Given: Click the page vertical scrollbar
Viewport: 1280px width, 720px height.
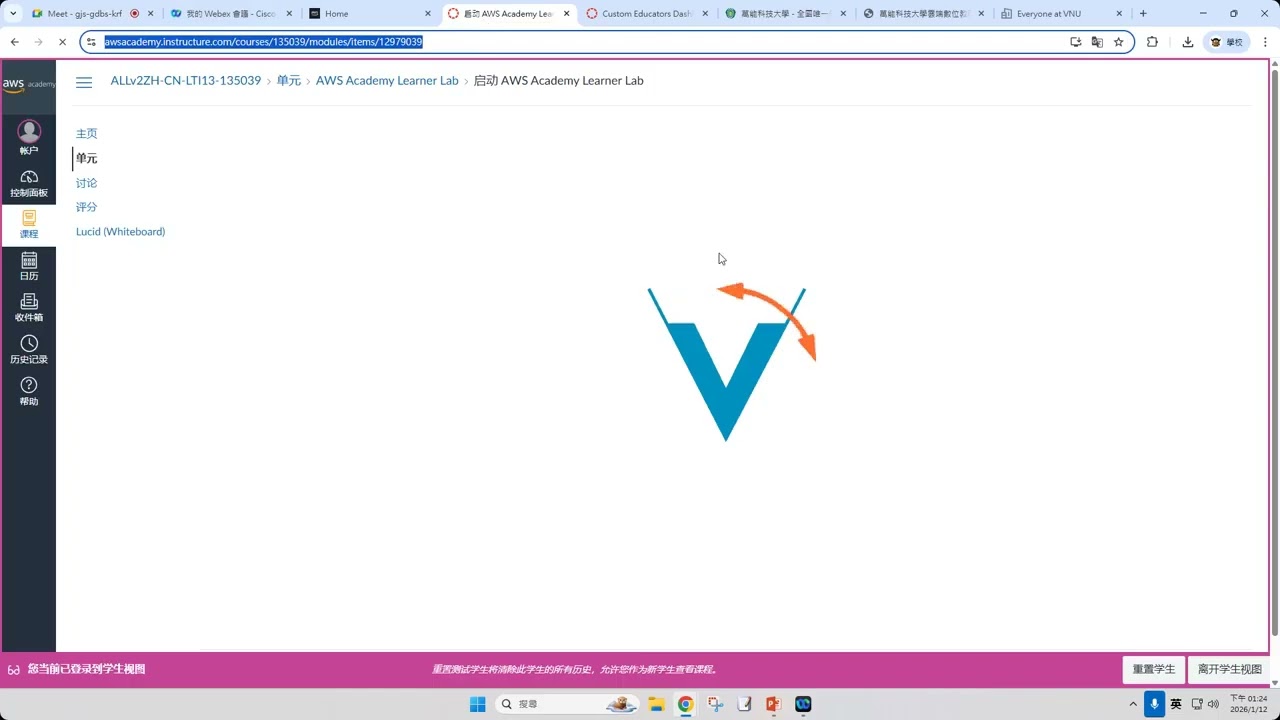Looking at the screenshot, I should [1274, 350].
